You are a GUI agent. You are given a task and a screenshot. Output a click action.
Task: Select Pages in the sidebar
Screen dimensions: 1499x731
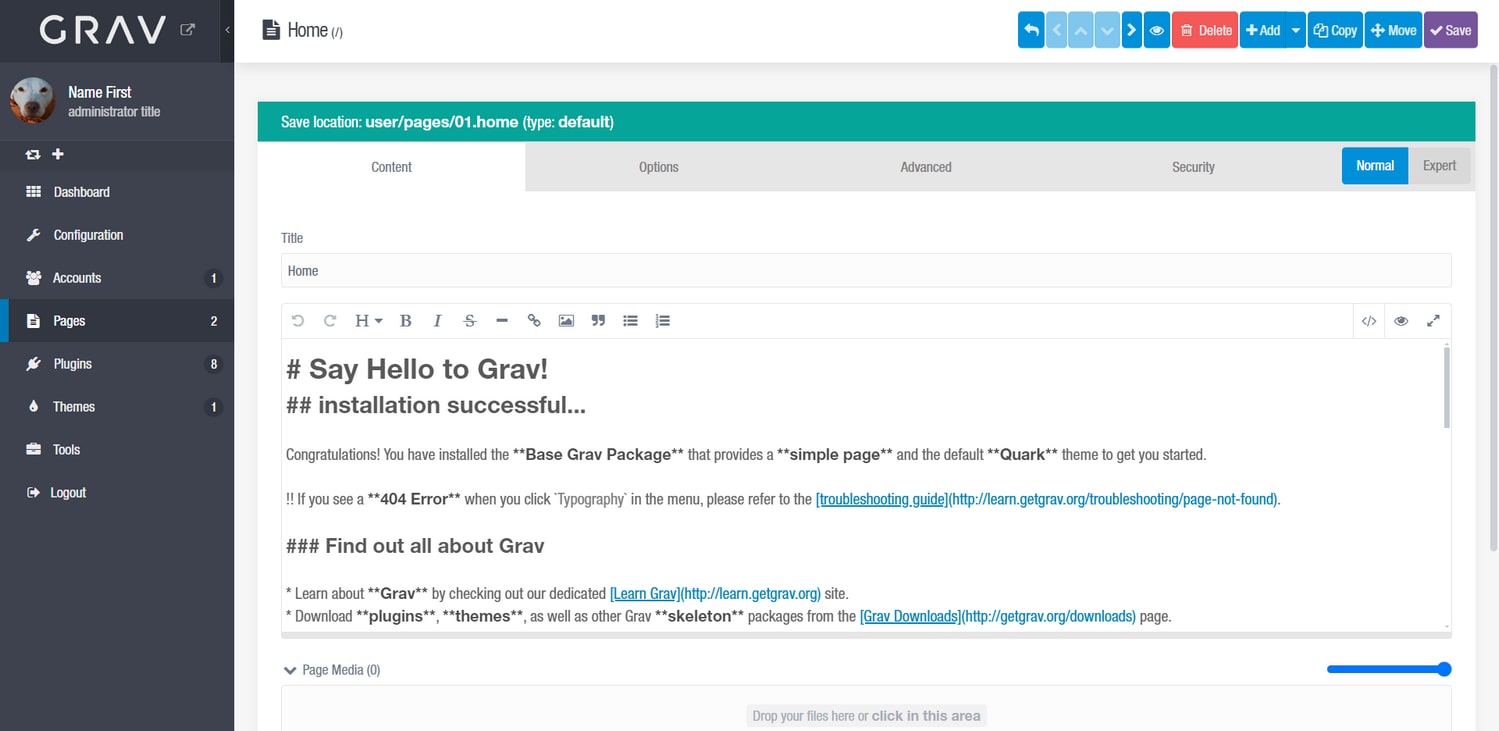117,321
